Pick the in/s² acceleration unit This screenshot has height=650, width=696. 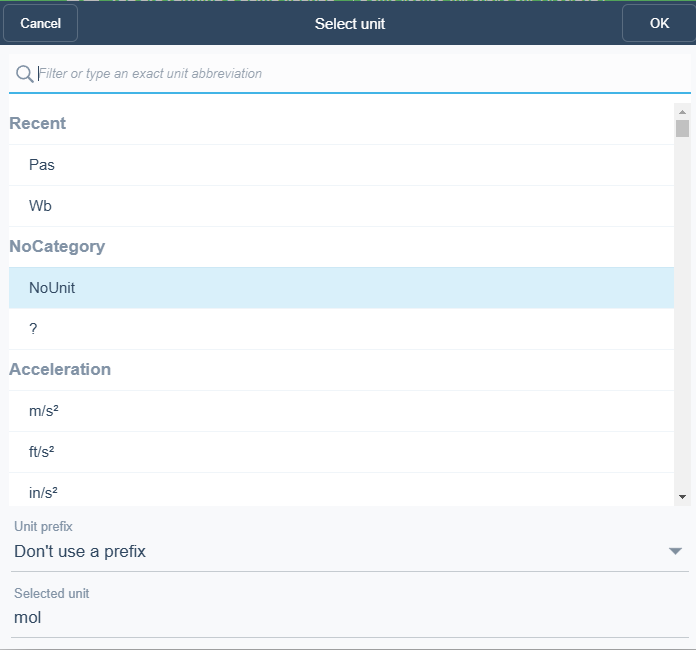click(341, 490)
